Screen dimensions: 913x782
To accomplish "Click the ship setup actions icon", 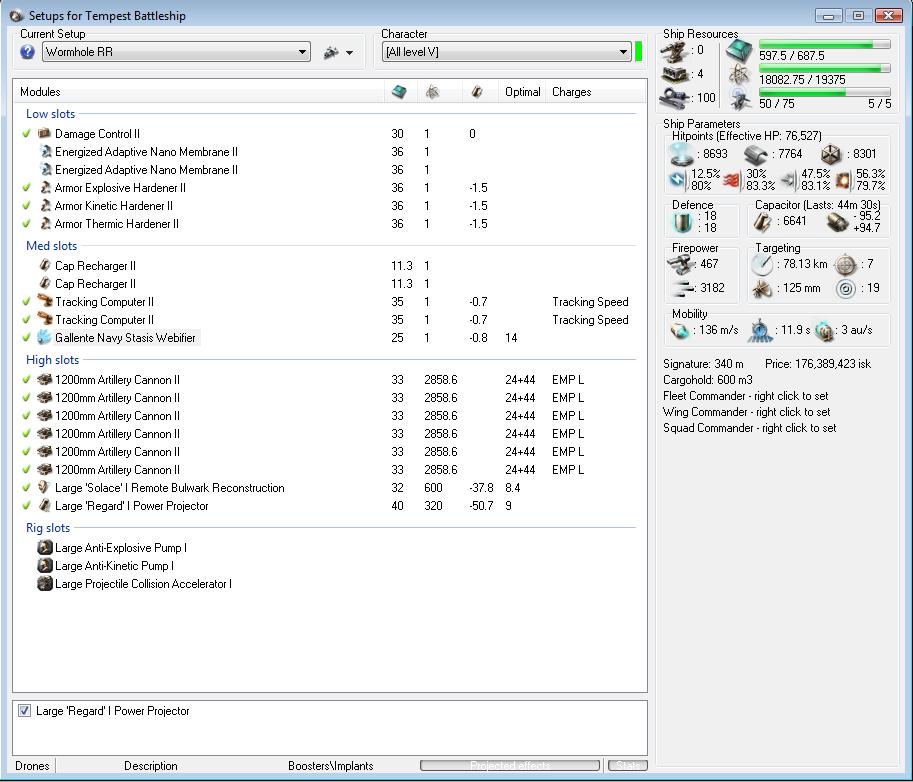I will click(331, 52).
